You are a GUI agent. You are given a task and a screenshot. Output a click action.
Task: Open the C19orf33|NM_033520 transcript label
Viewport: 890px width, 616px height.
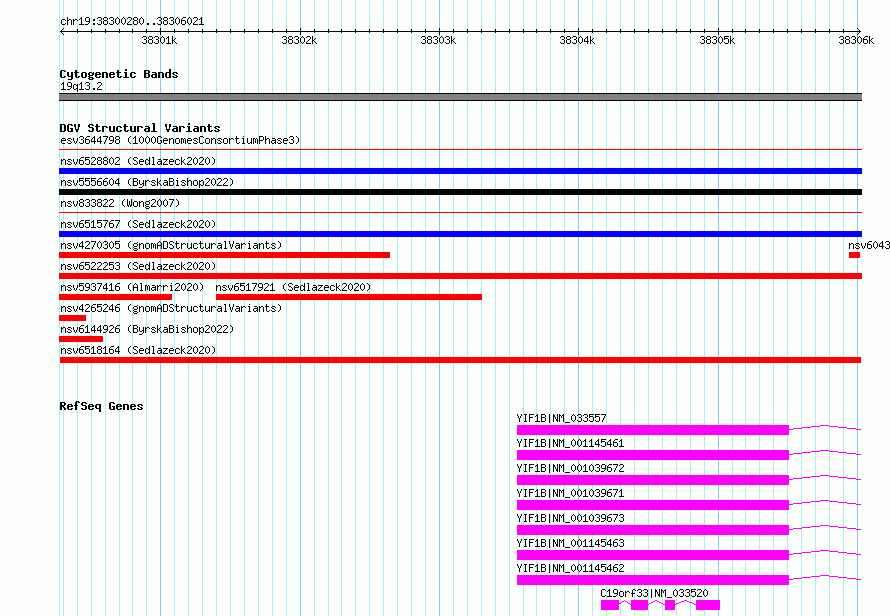654,593
